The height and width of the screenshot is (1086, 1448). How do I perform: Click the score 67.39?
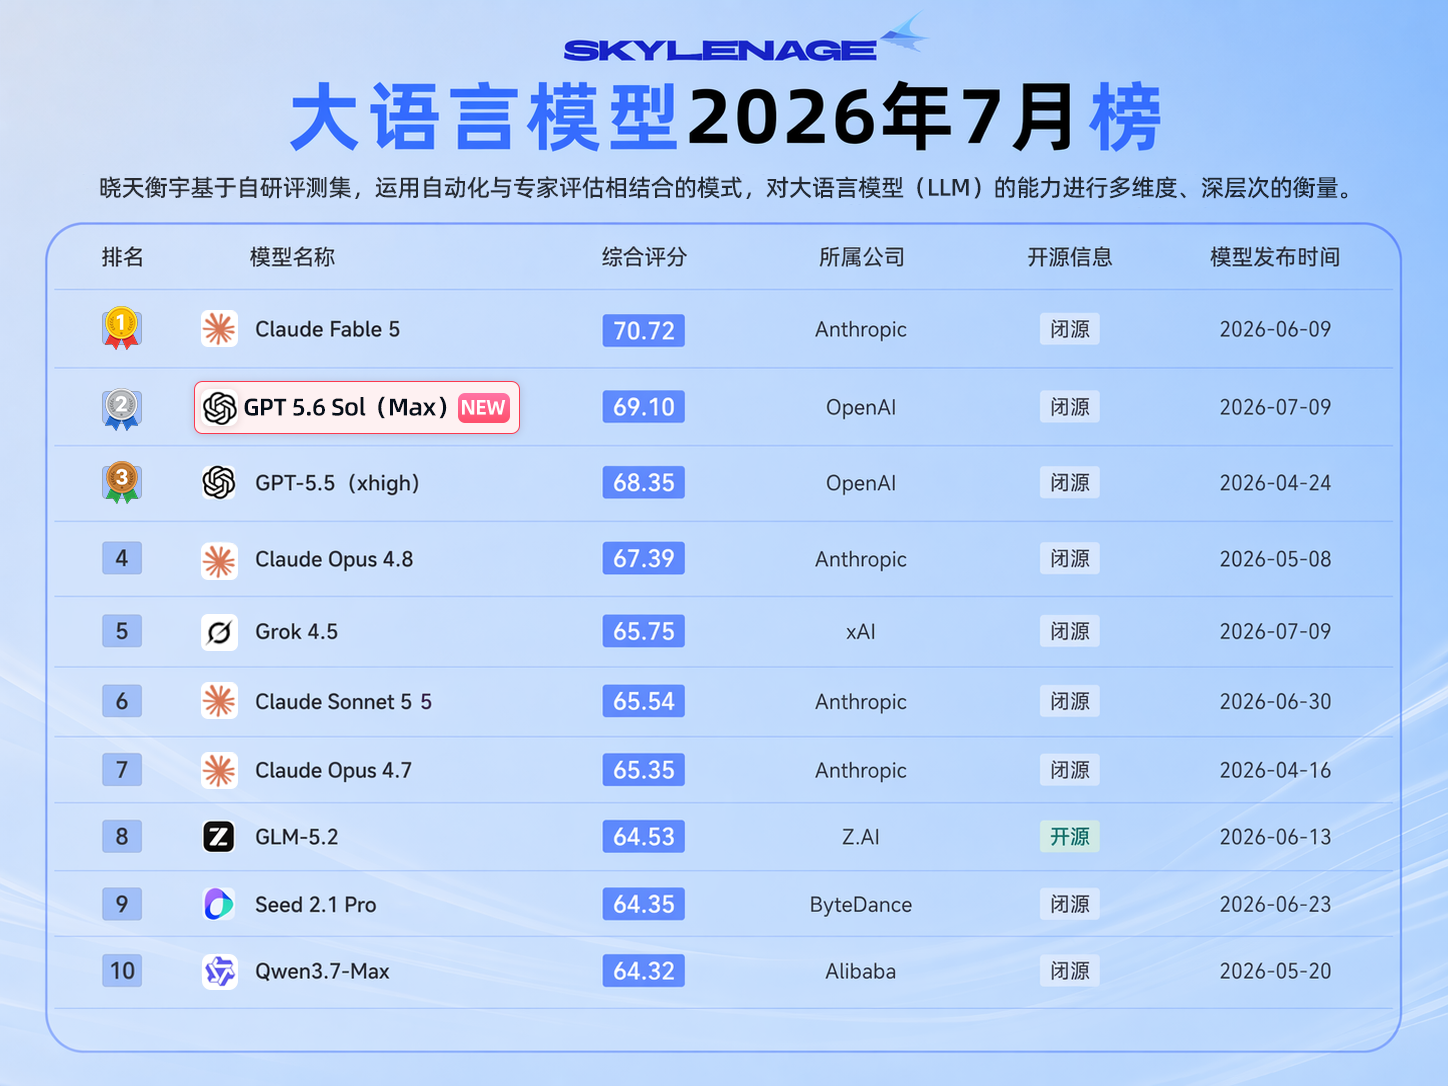coord(644,558)
